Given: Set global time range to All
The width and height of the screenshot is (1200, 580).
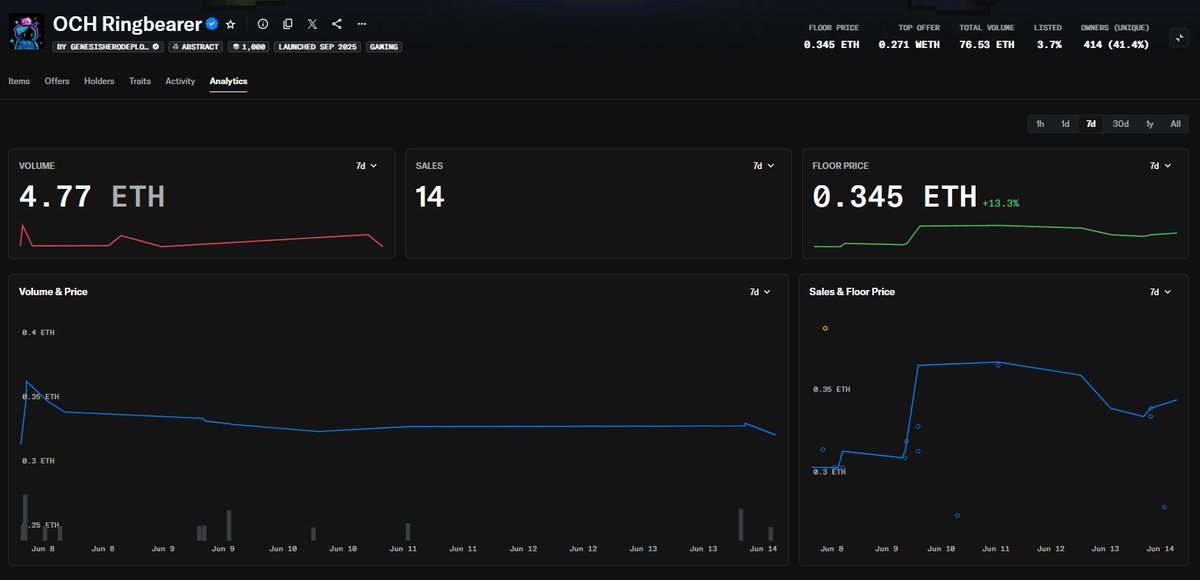Looking at the screenshot, I should [x=1176, y=124].
